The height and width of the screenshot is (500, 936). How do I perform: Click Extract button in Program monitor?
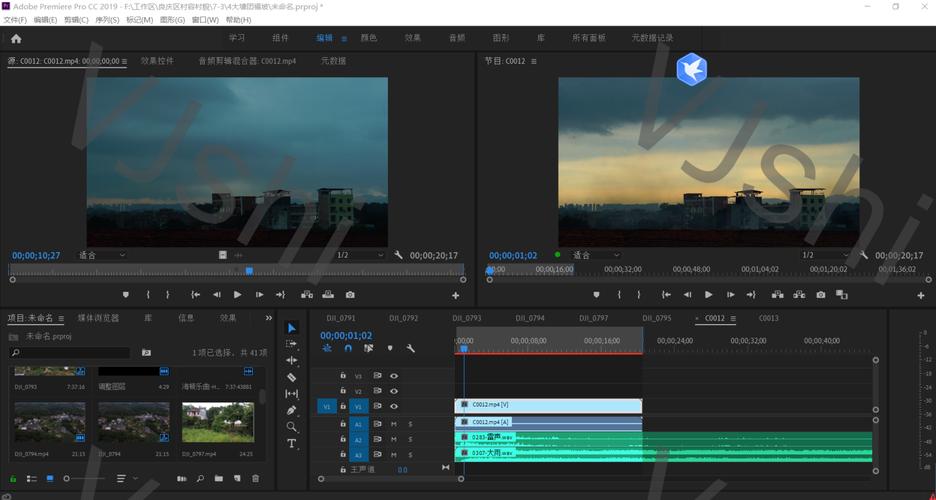799,295
